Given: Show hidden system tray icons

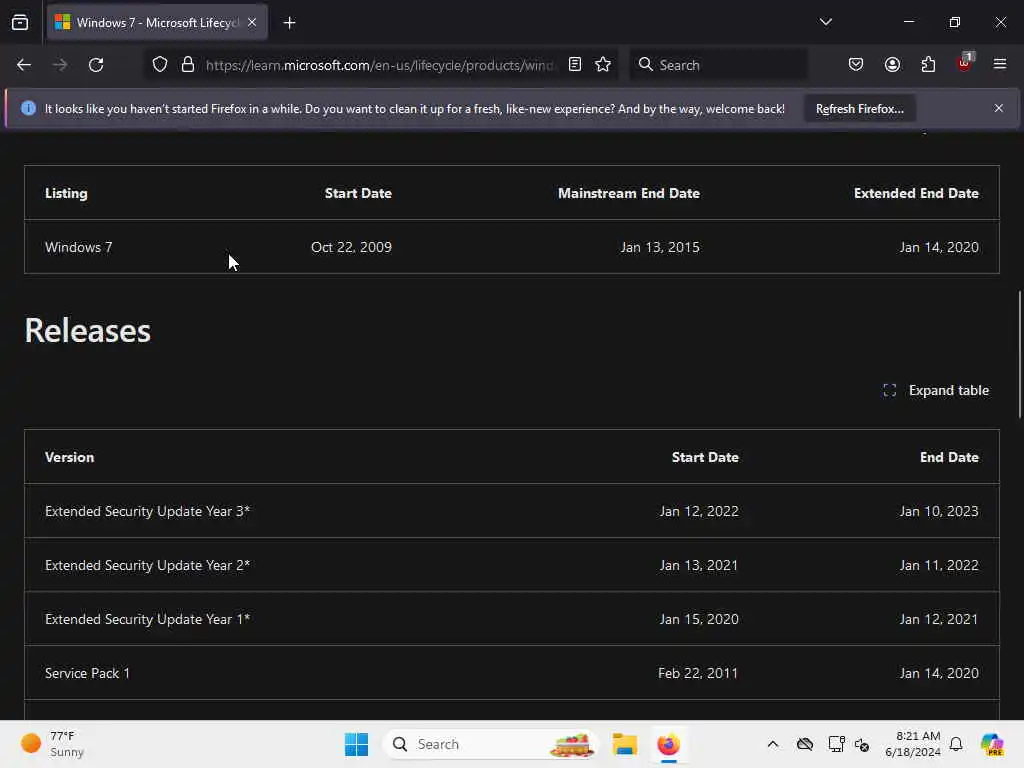Looking at the screenshot, I should [x=773, y=744].
